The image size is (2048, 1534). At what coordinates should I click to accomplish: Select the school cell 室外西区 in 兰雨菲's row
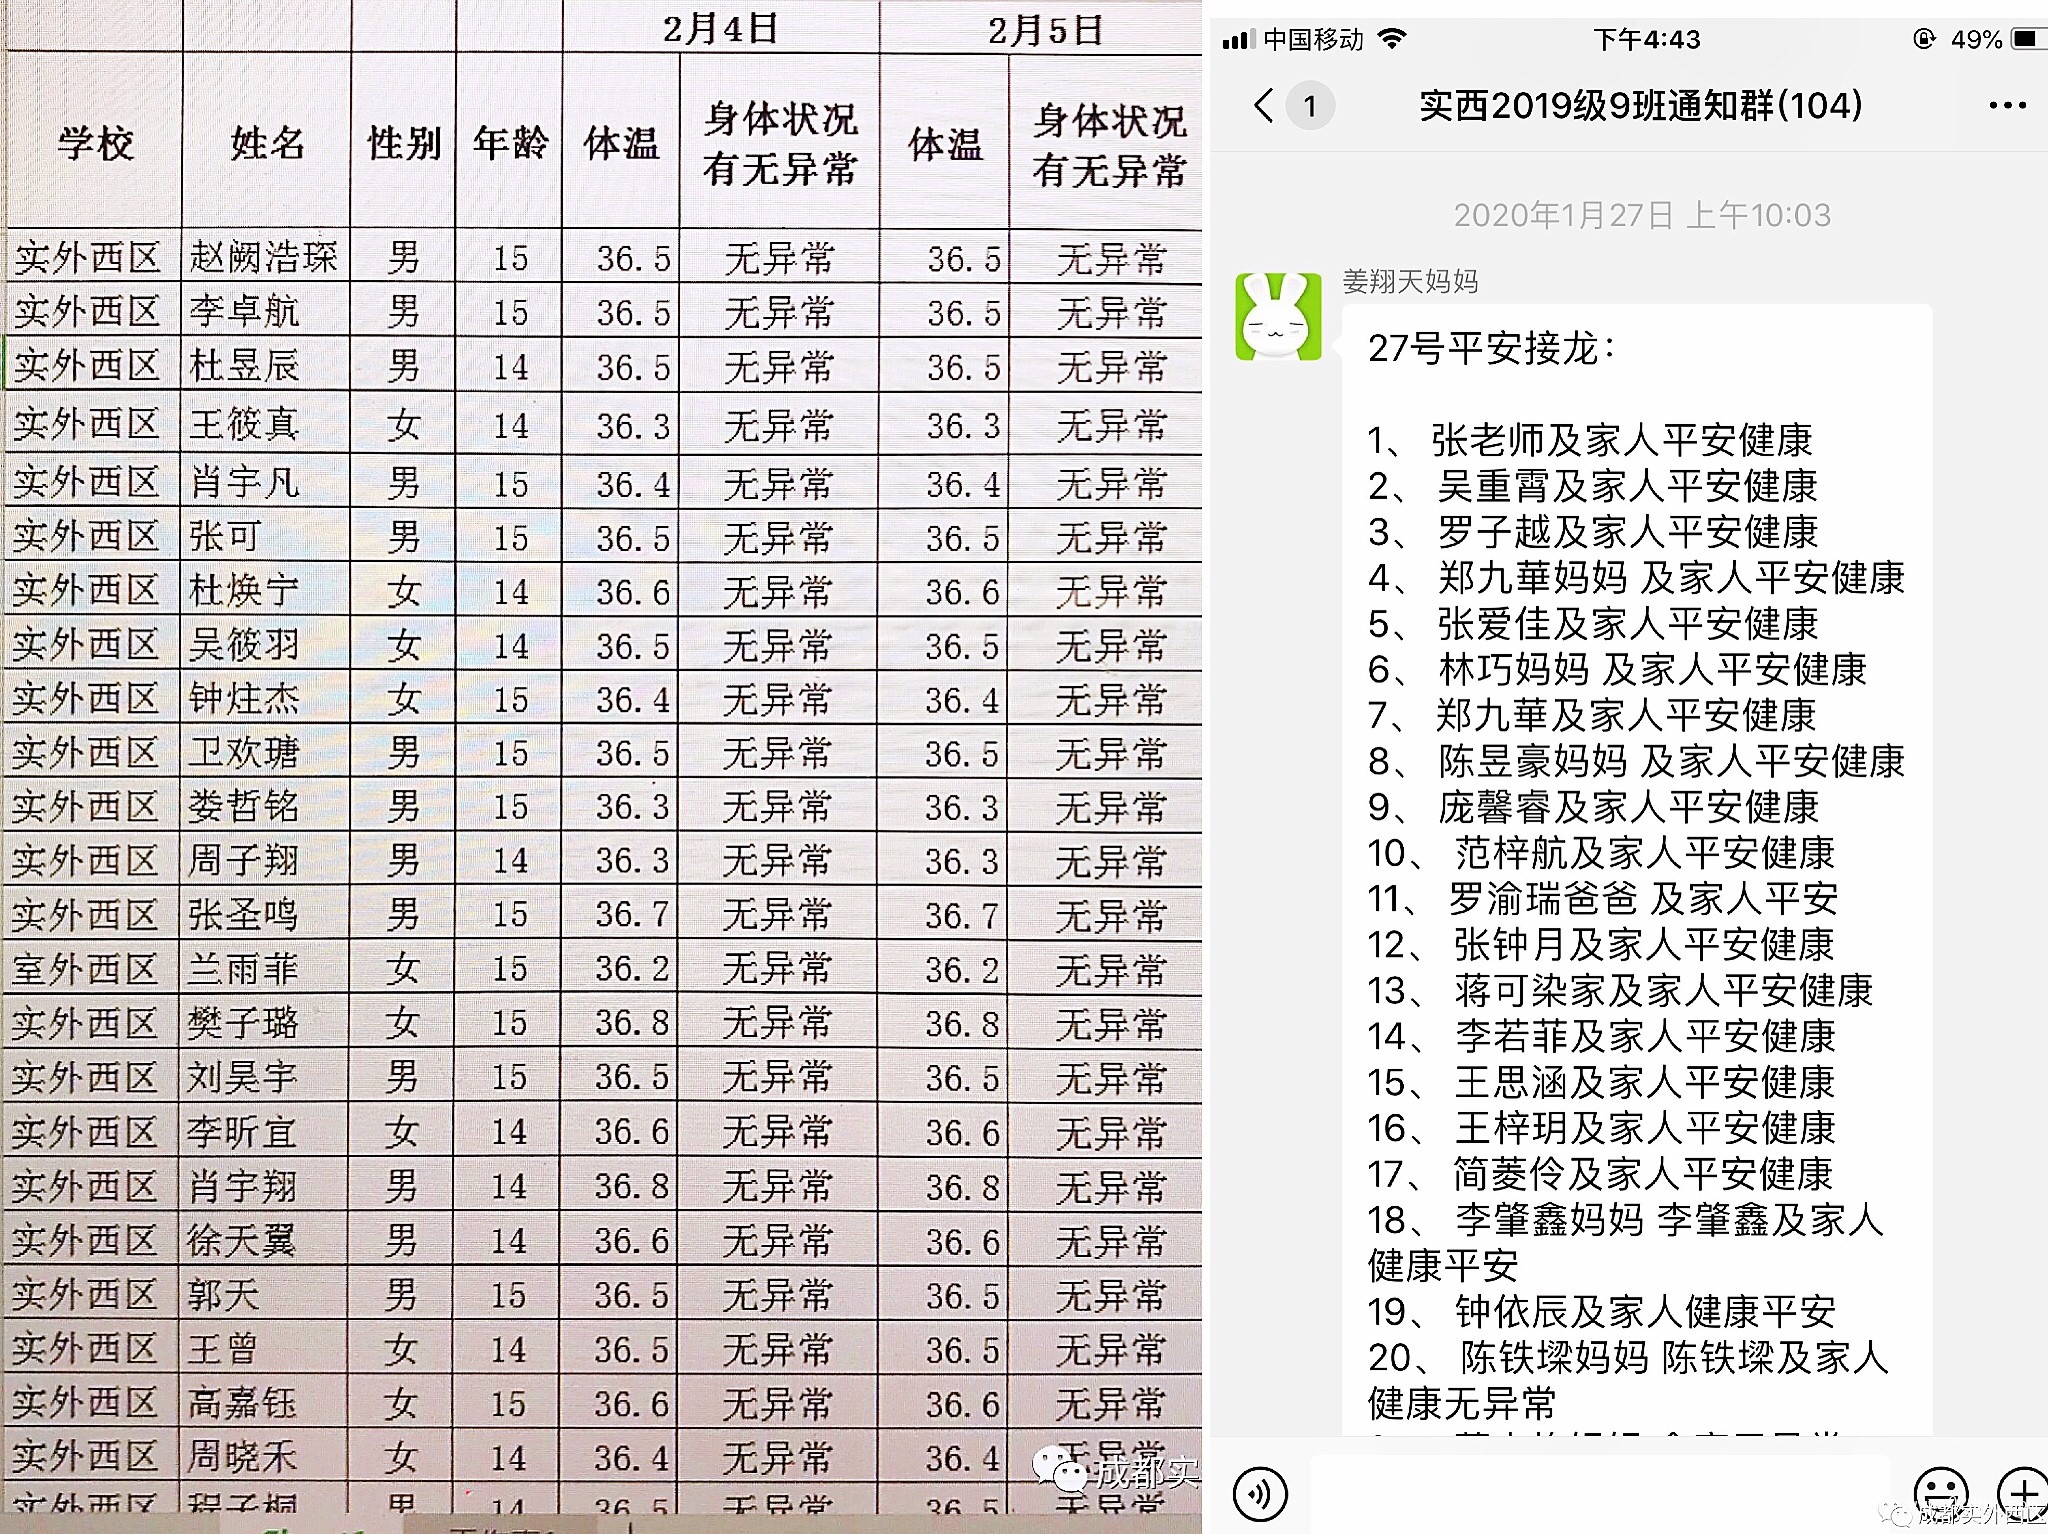tap(92, 968)
